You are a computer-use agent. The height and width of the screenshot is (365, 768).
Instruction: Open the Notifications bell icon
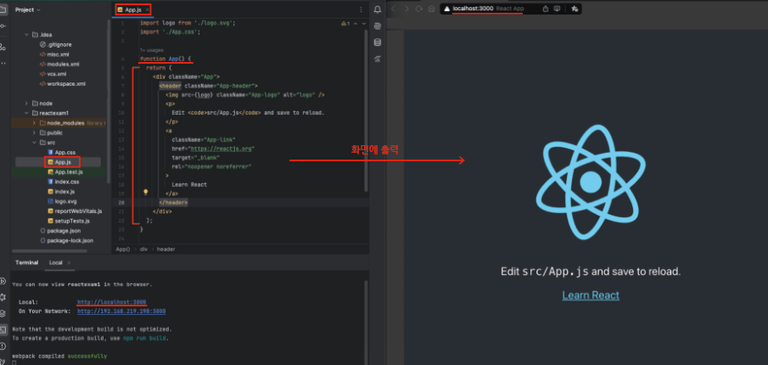[x=377, y=9]
